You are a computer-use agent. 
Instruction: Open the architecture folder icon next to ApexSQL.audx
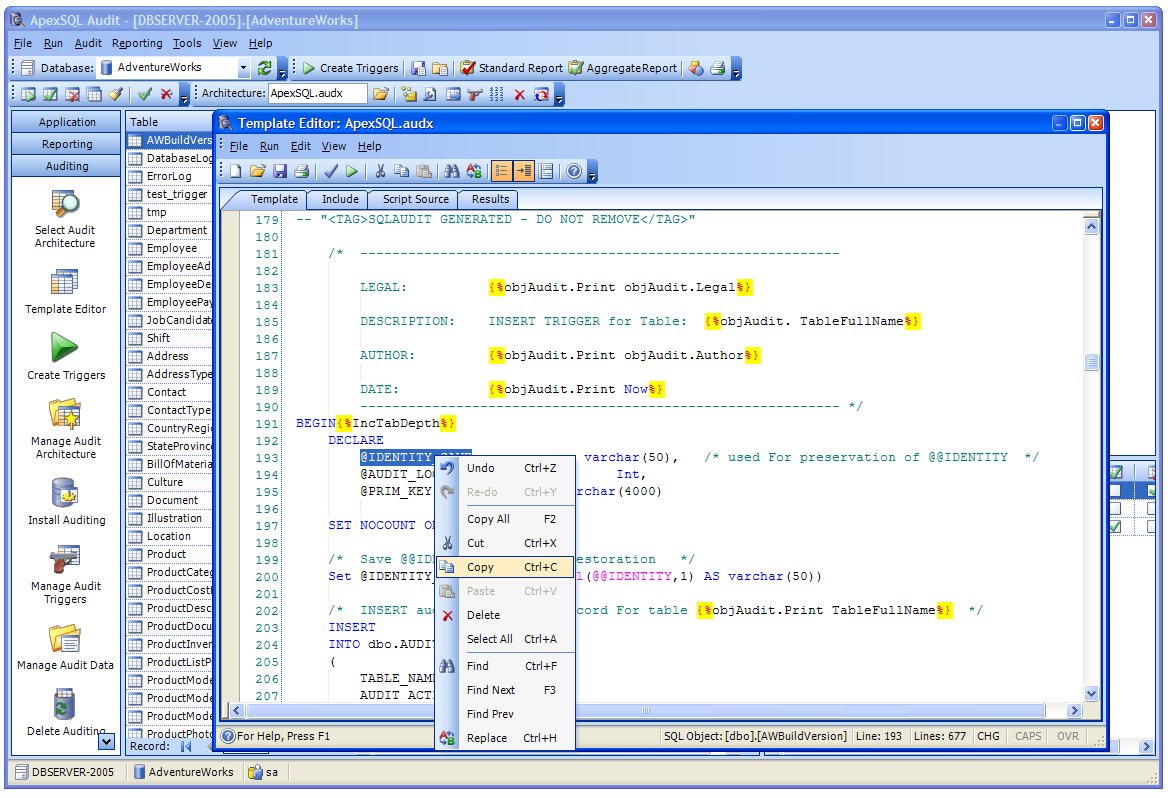click(x=381, y=94)
